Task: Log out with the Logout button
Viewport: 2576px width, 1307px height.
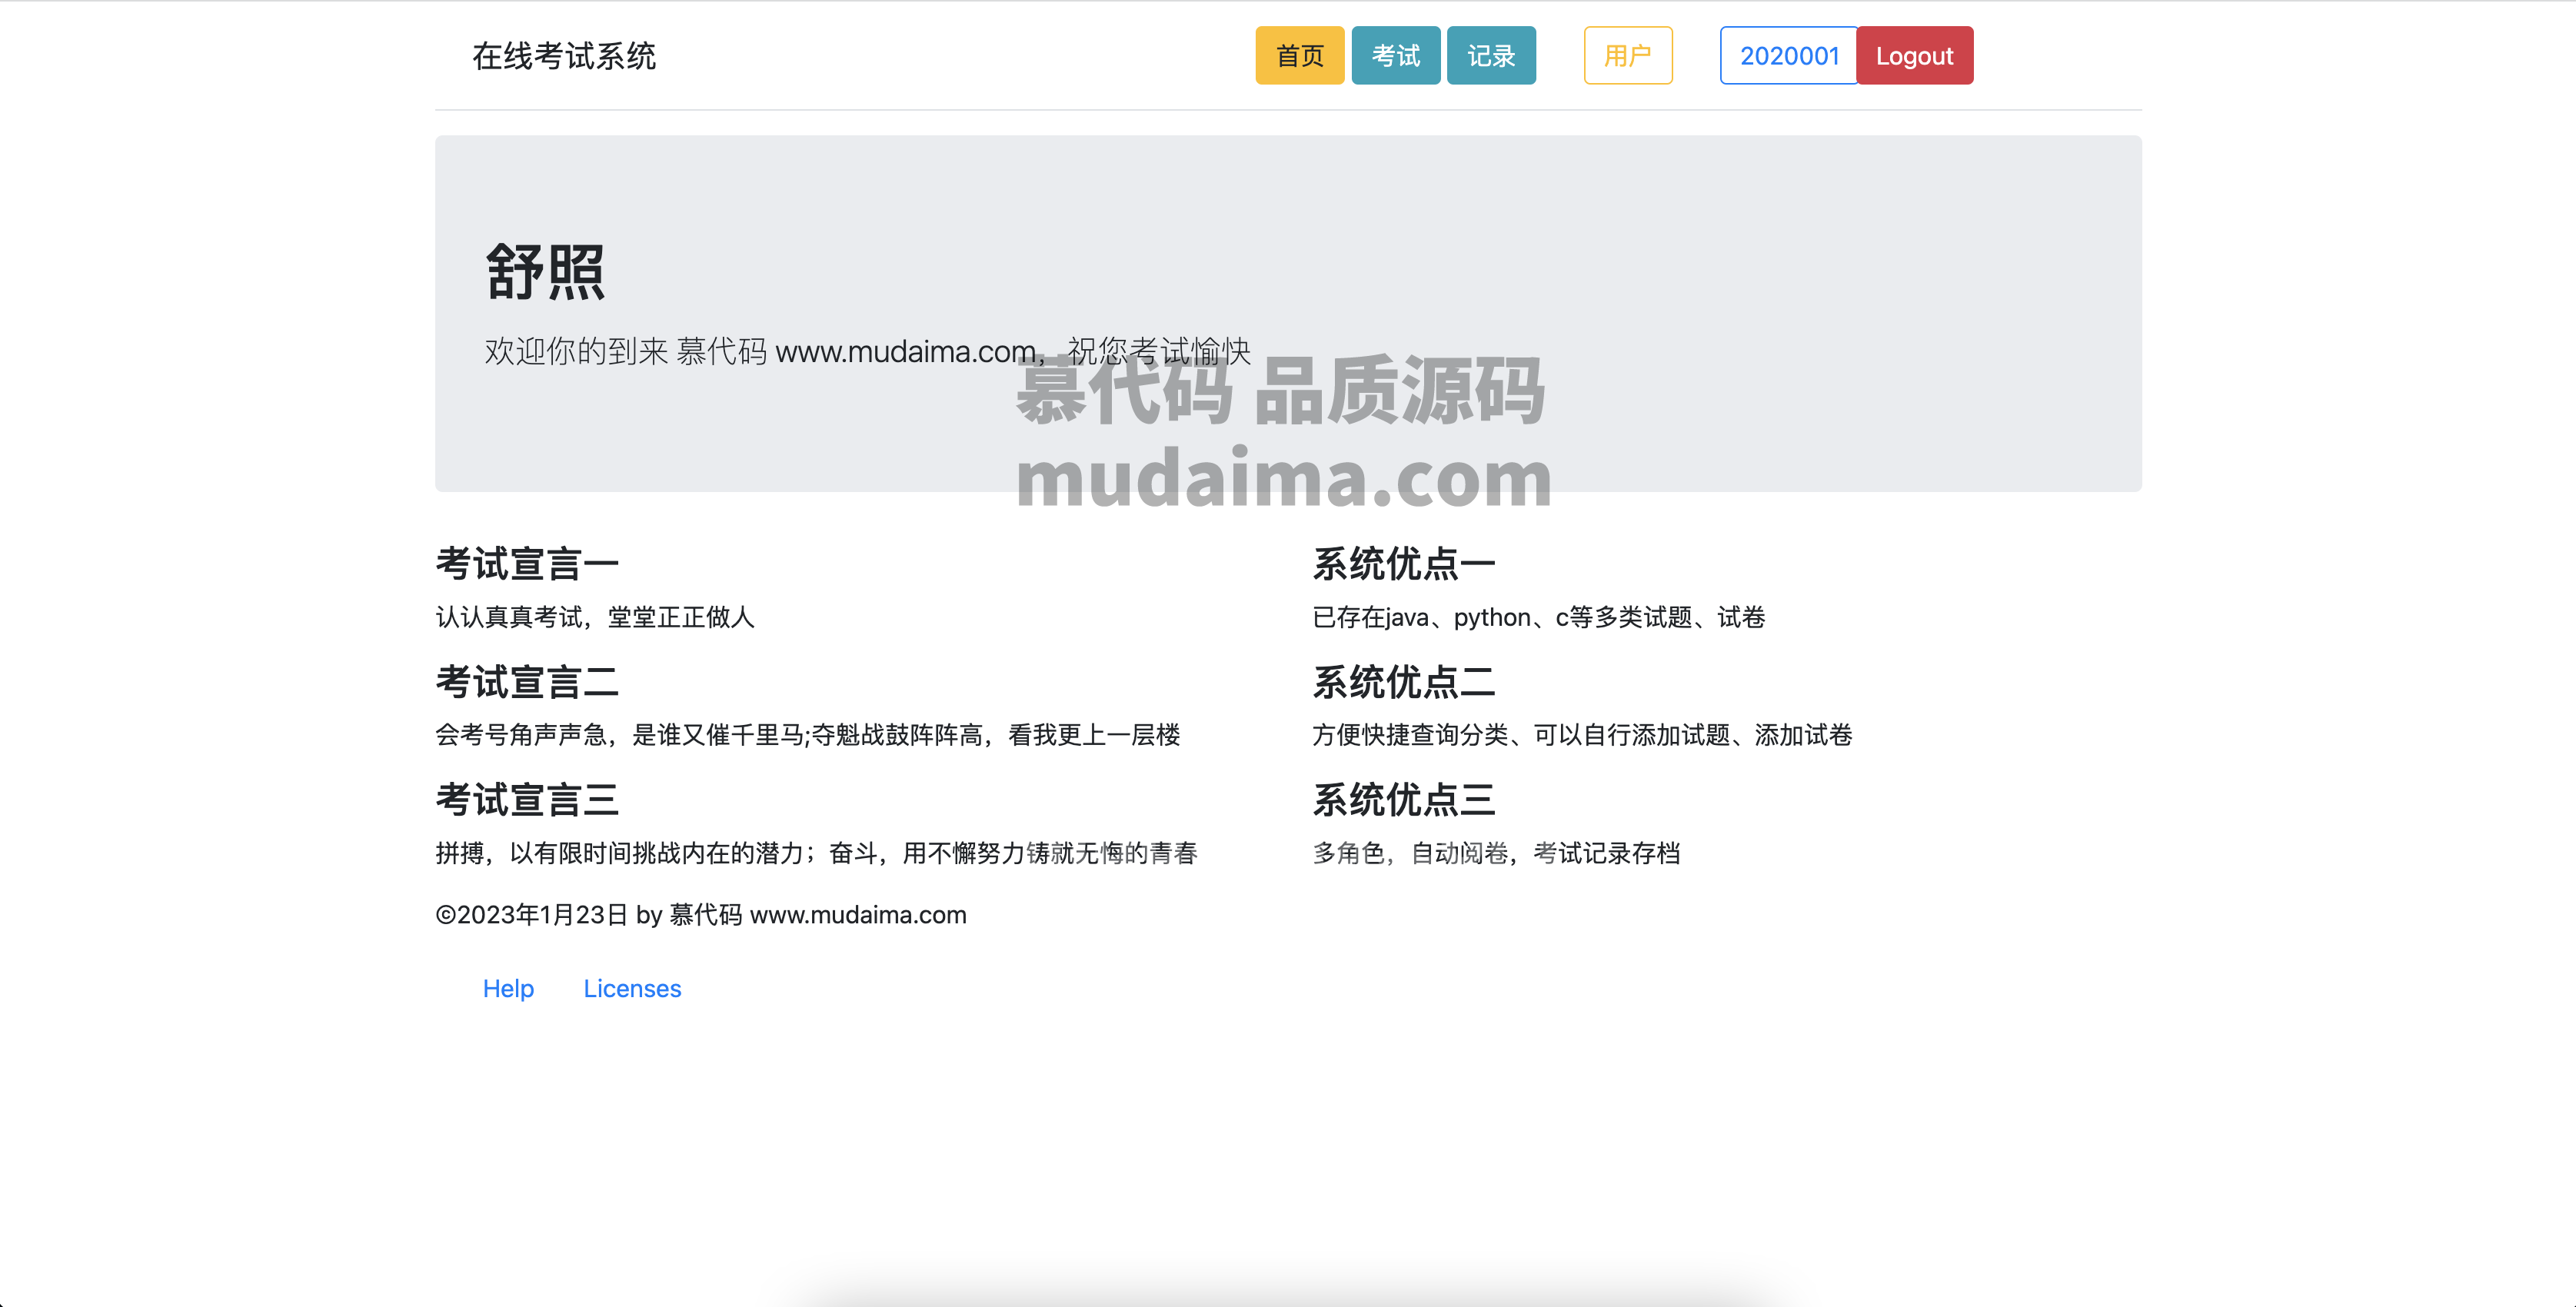Action: click(1914, 56)
